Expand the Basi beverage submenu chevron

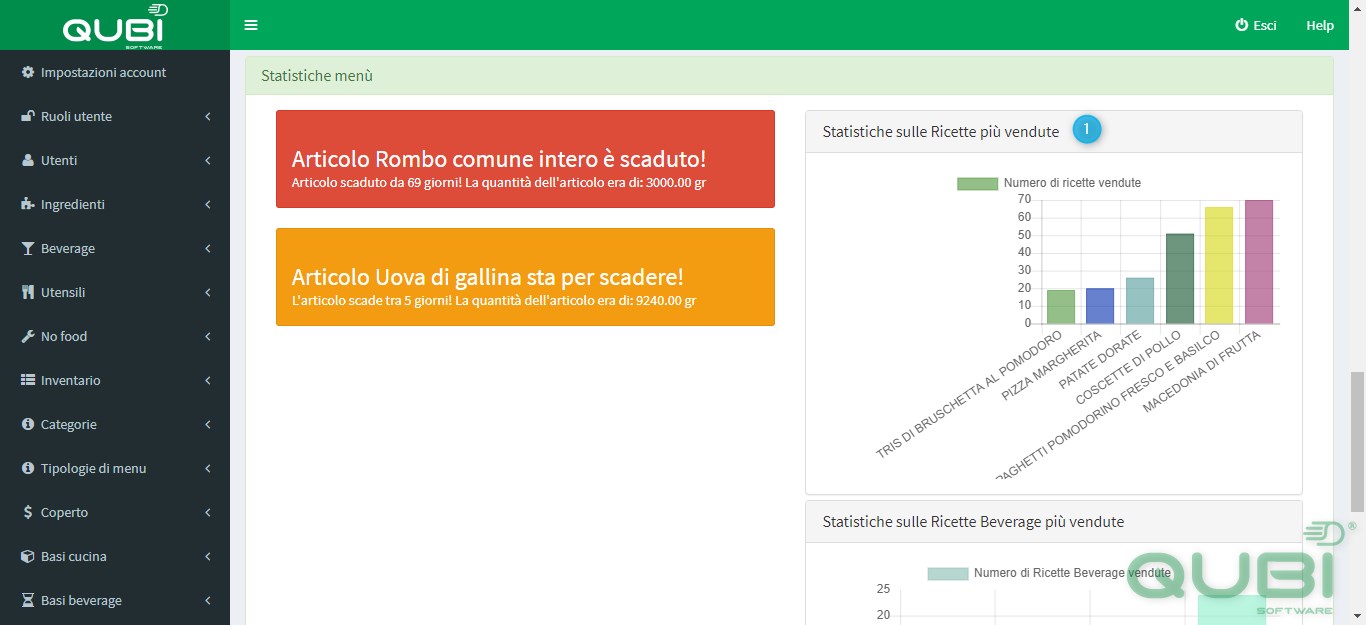(208, 601)
